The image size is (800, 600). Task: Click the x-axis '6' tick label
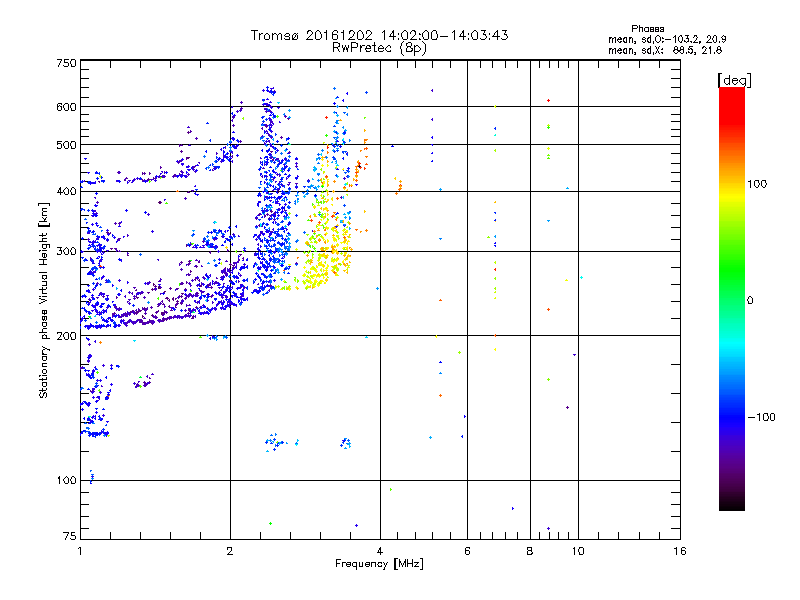(467, 551)
